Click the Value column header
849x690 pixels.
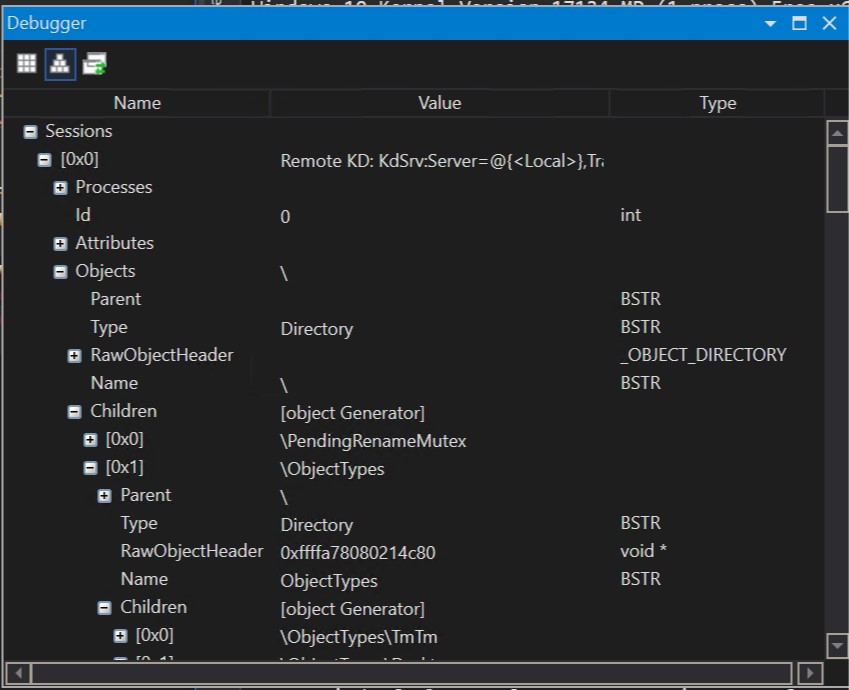439,103
